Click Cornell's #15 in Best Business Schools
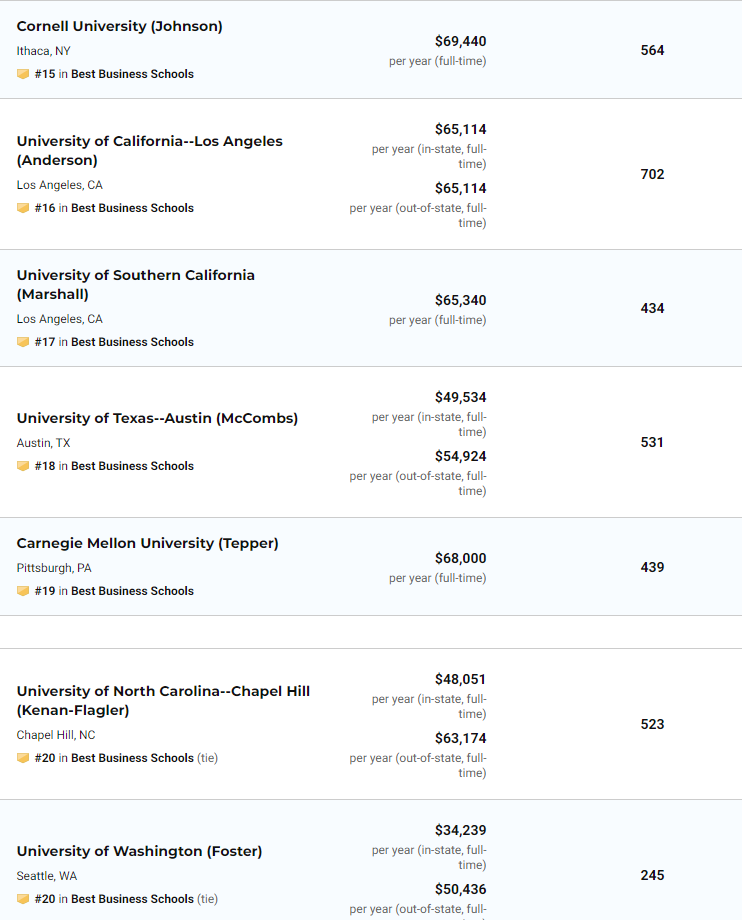The image size is (742, 920). [114, 74]
